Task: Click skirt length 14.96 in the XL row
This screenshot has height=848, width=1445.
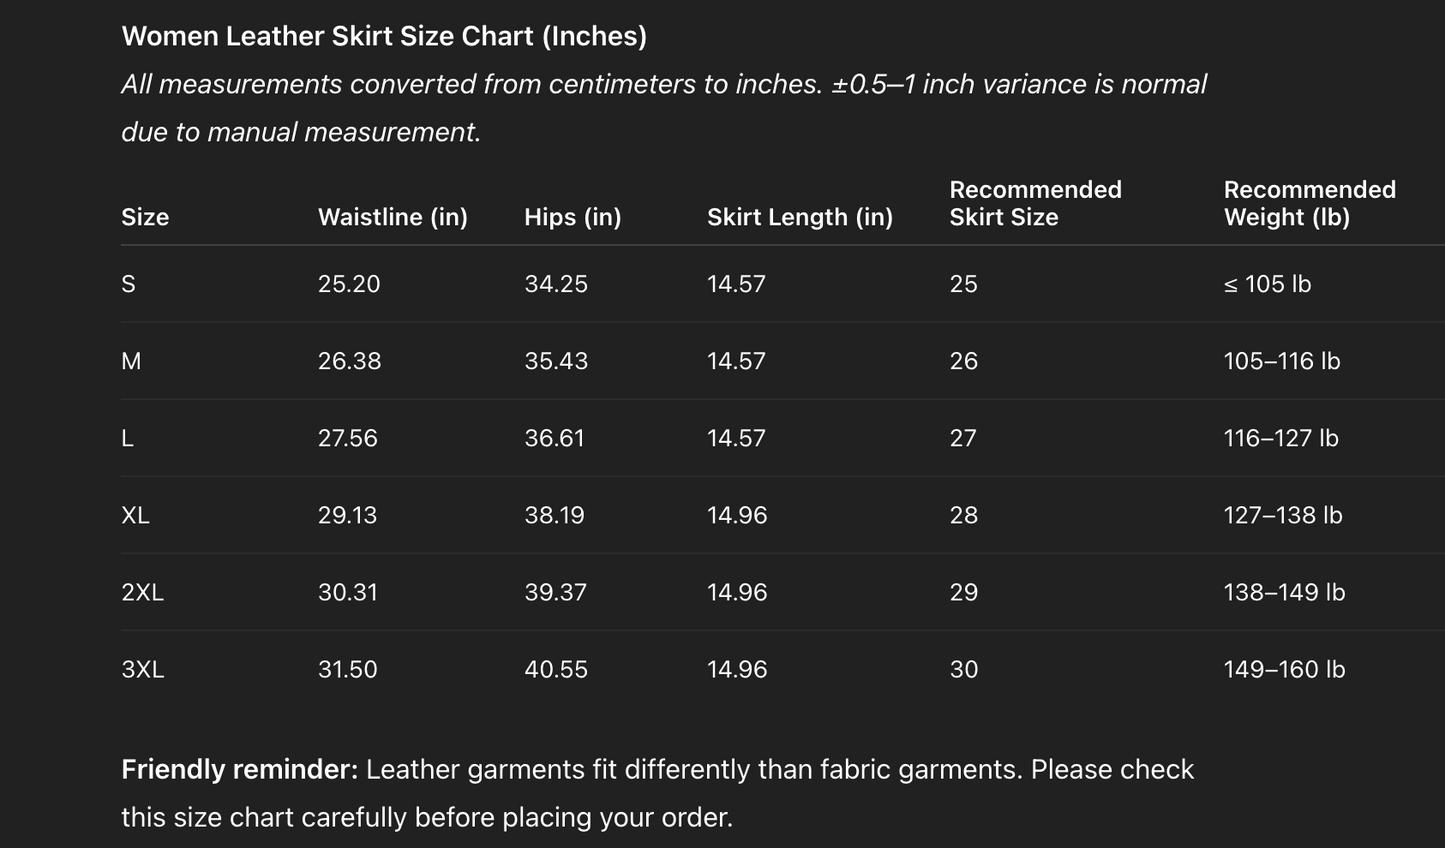Action: click(x=737, y=515)
